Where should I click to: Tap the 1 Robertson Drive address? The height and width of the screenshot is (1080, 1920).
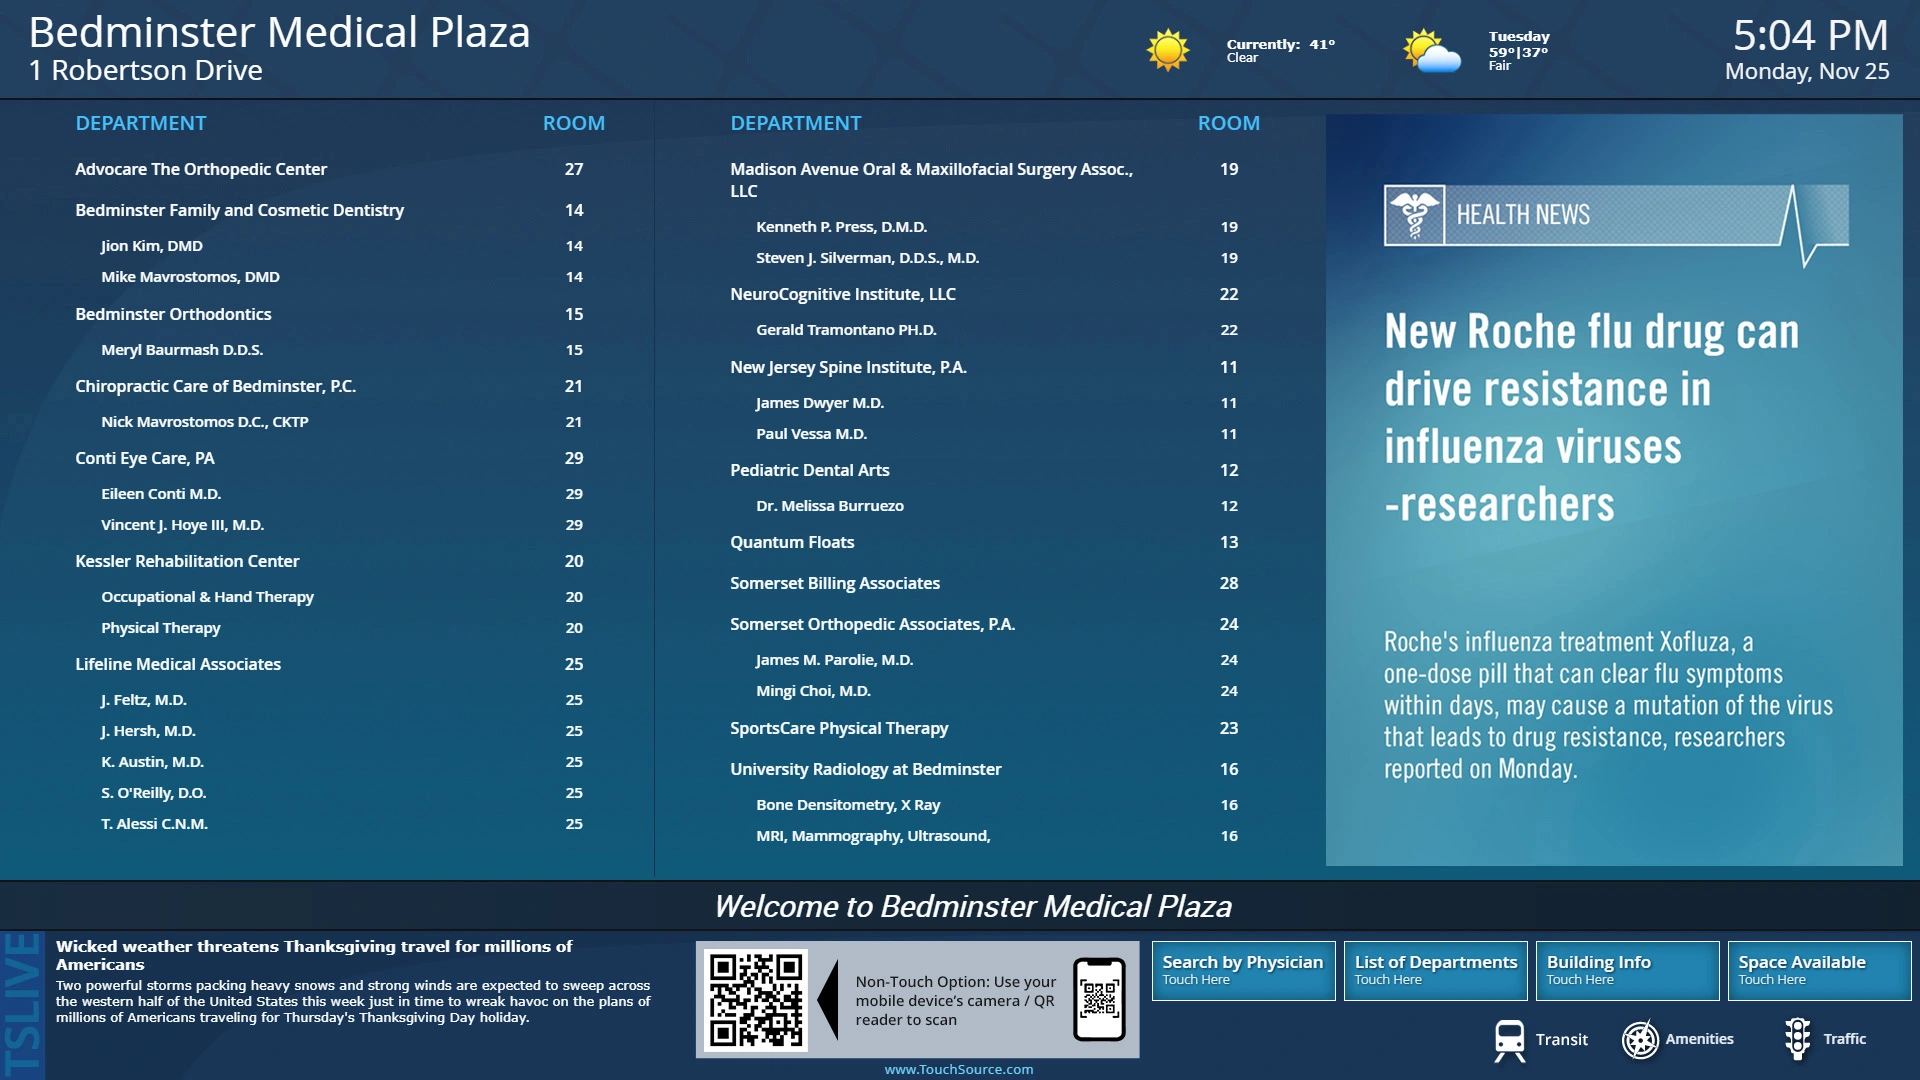(x=146, y=70)
